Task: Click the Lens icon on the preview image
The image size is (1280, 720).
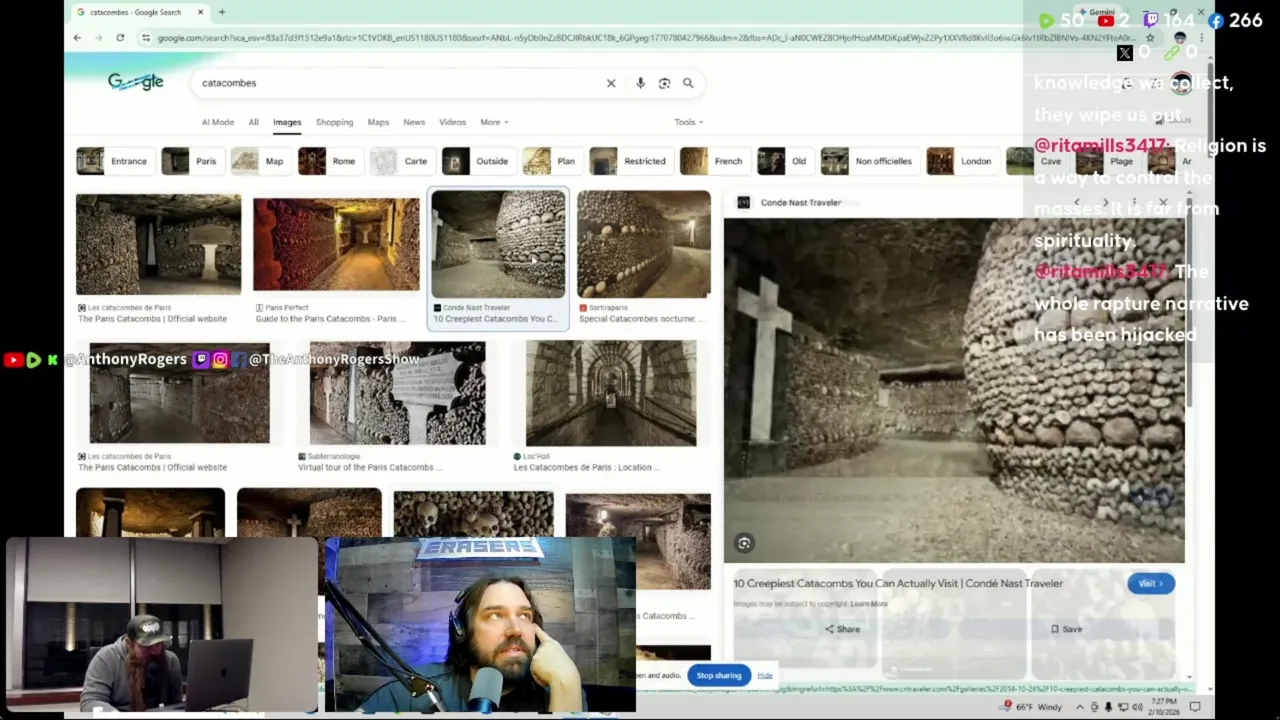Action: tap(744, 543)
